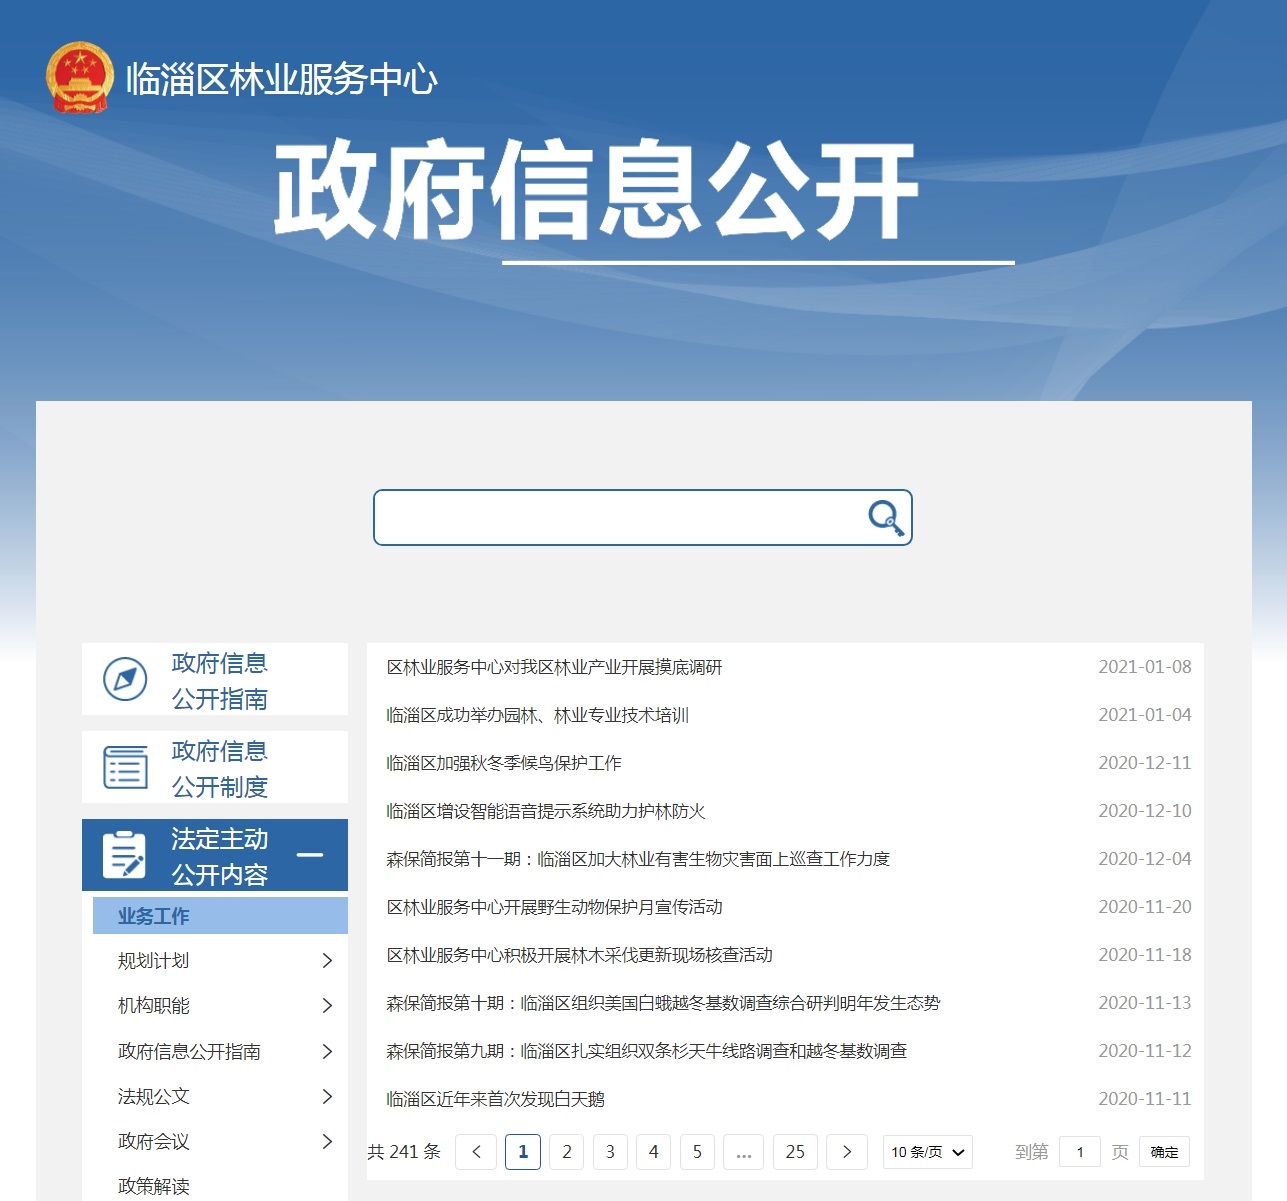Expand the 法规公文 submenu
Image resolution: width=1287 pixels, height=1201 pixels.
(x=328, y=1096)
